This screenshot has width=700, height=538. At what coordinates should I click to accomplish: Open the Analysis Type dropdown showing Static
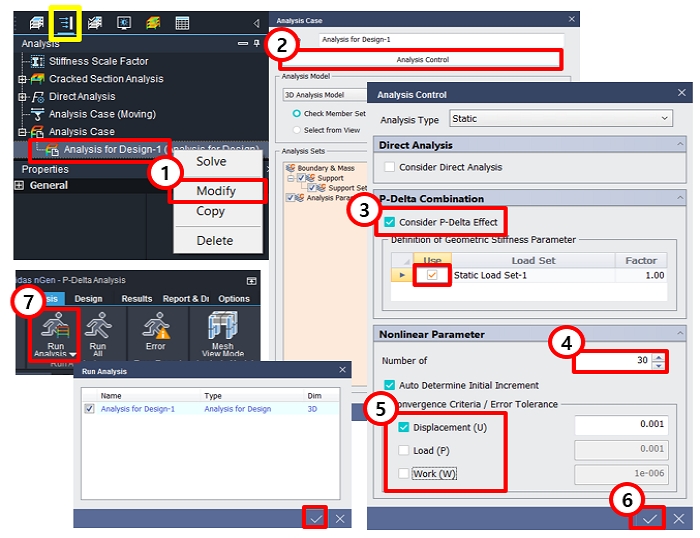pyautogui.click(x=561, y=119)
